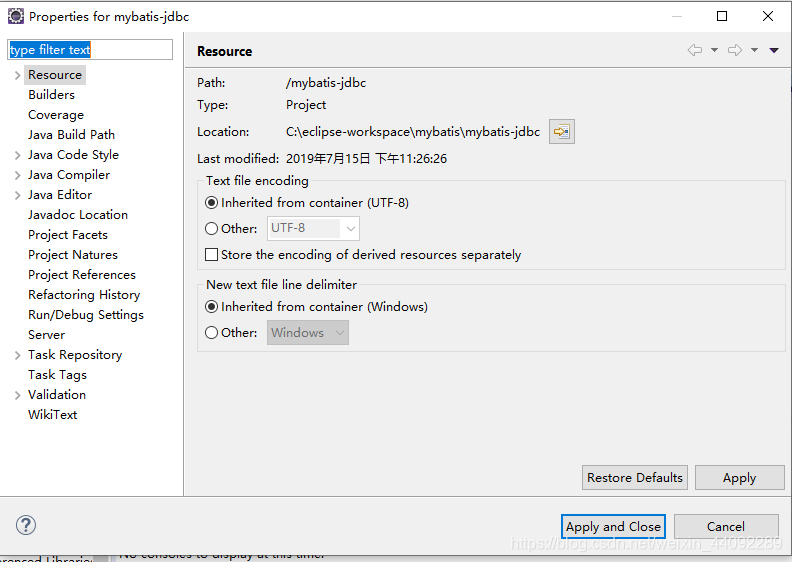
Task: Open the view menu triangle in header
Action: tap(774, 50)
